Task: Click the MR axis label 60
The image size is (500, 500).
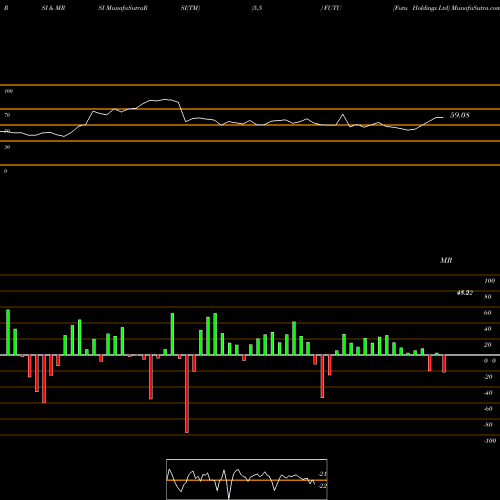Action: [x=487, y=313]
